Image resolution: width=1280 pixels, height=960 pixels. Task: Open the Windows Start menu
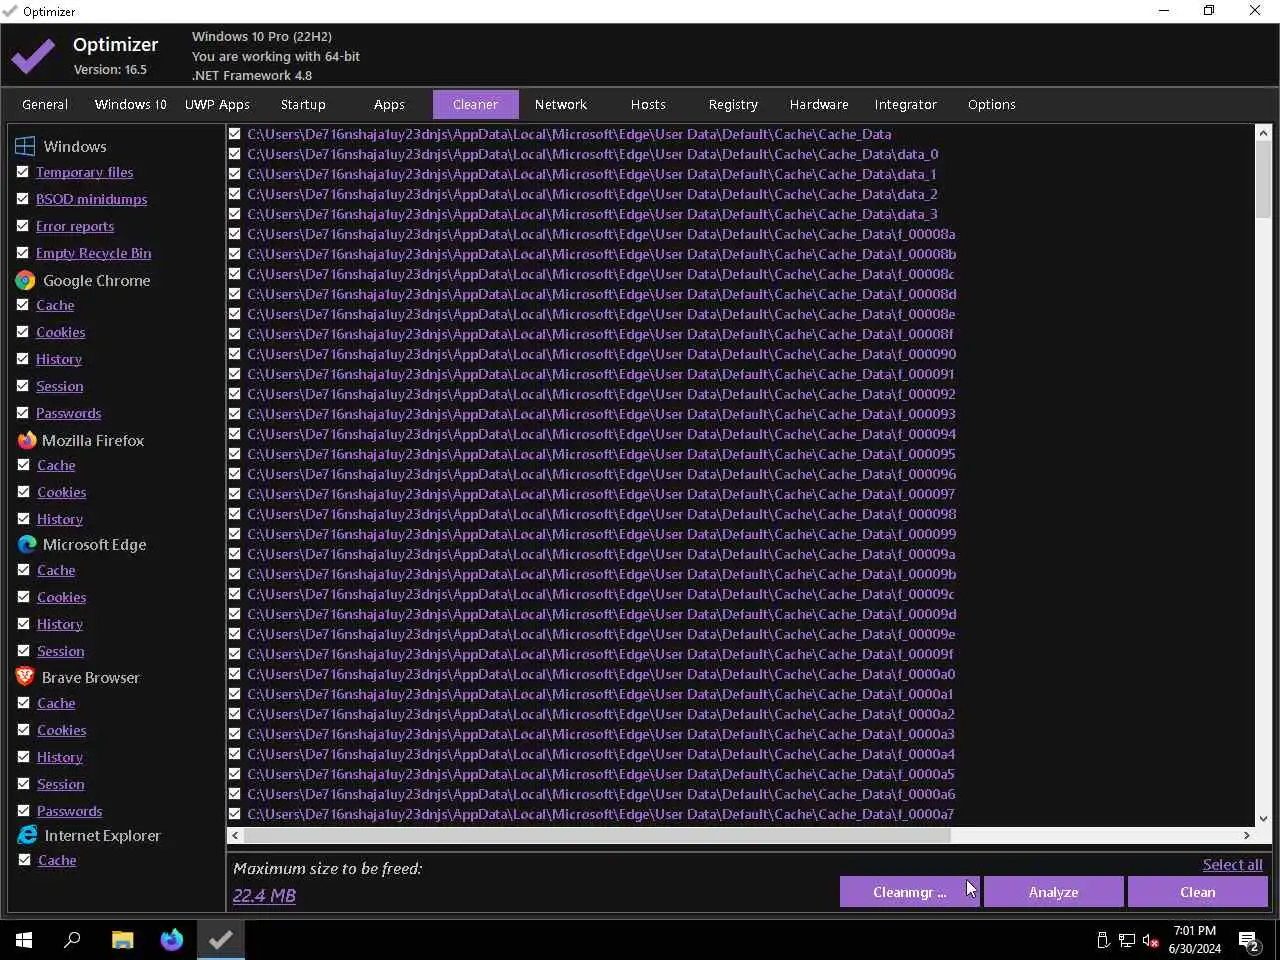coord(24,940)
